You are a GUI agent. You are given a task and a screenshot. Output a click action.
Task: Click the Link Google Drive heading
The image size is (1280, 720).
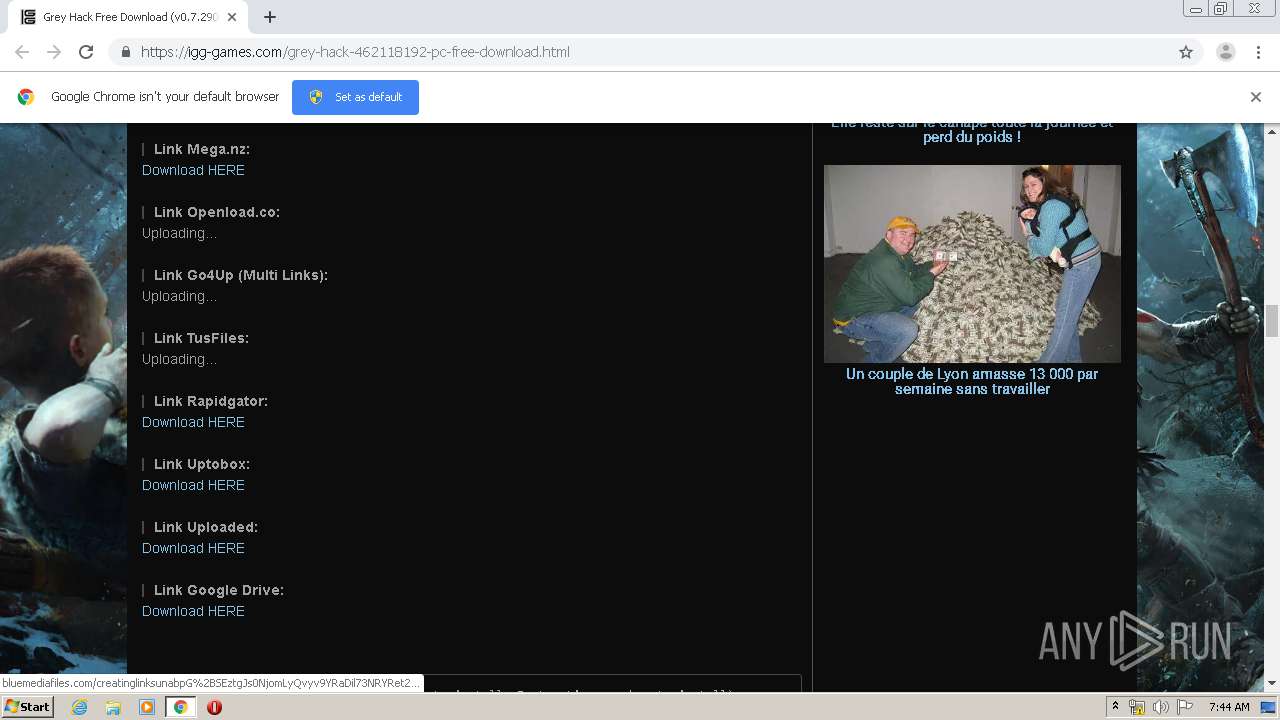219,590
